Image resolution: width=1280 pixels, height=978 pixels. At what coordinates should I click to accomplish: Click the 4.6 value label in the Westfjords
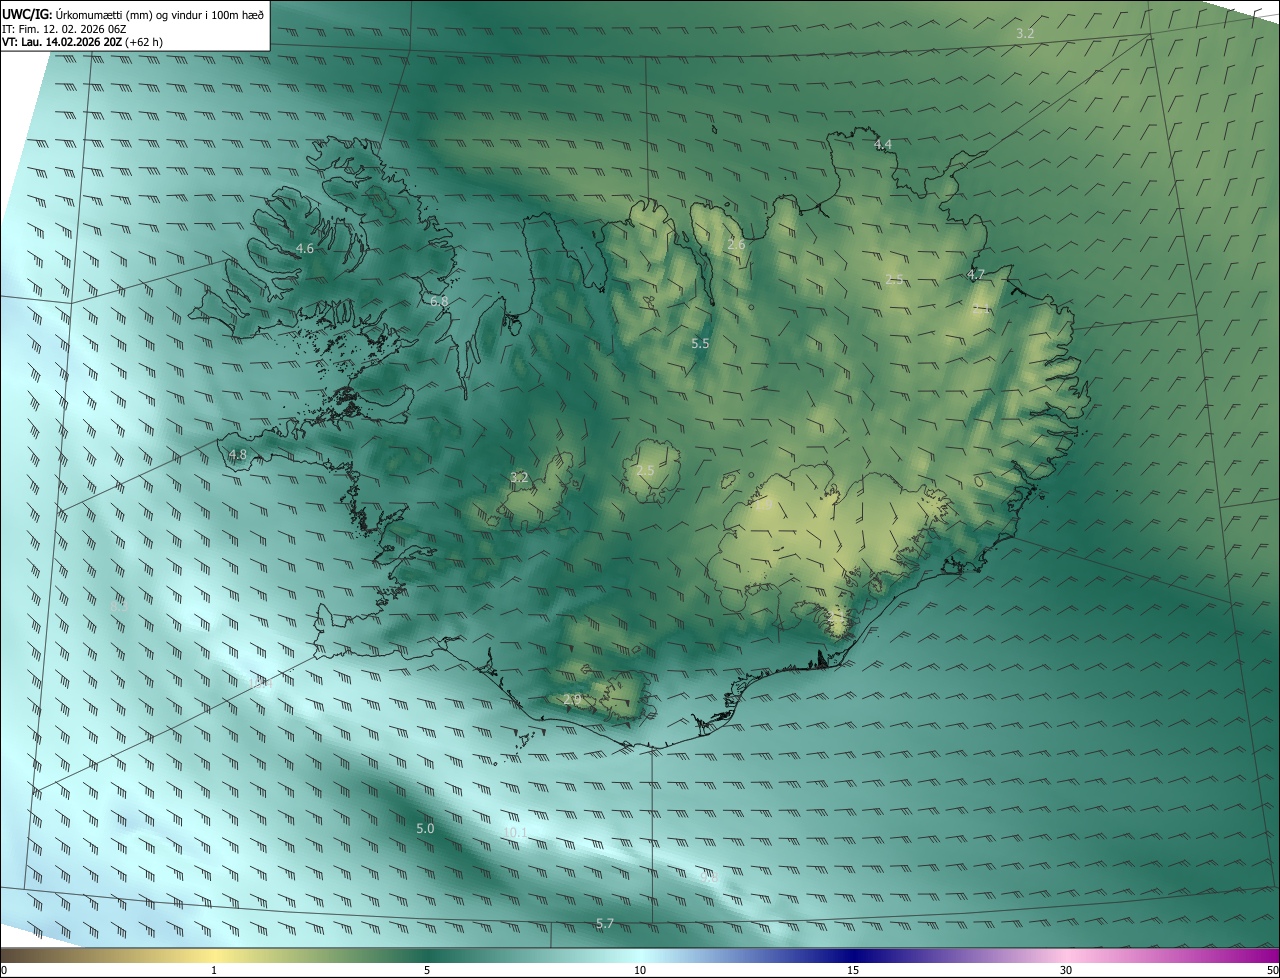click(x=305, y=248)
